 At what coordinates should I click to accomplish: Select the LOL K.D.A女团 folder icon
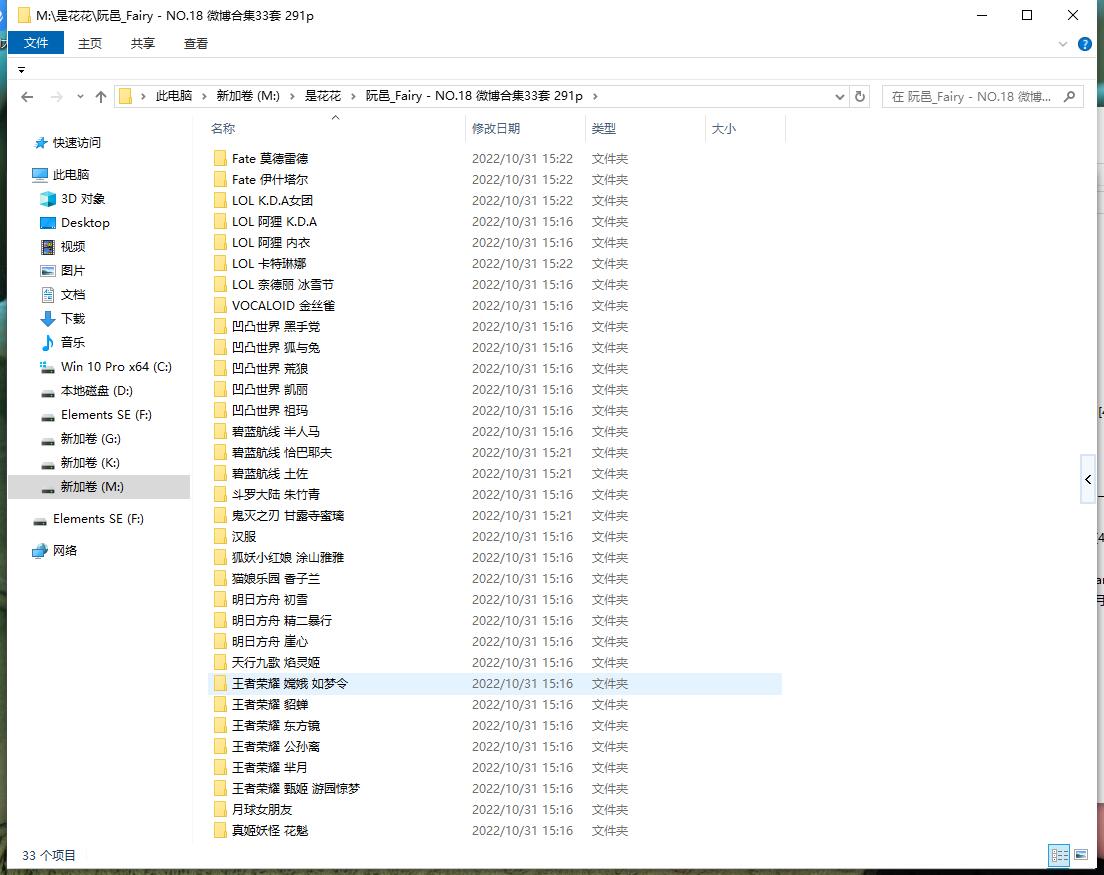click(x=220, y=201)
